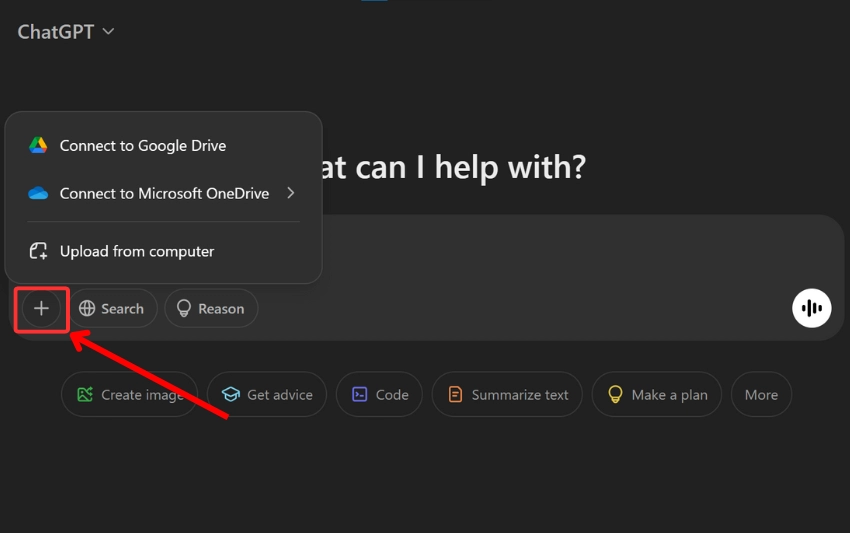Click the Microsoft OneDrive cloud icon
Image resolution: width=850 pixels, height=533 pixels.
38,193
